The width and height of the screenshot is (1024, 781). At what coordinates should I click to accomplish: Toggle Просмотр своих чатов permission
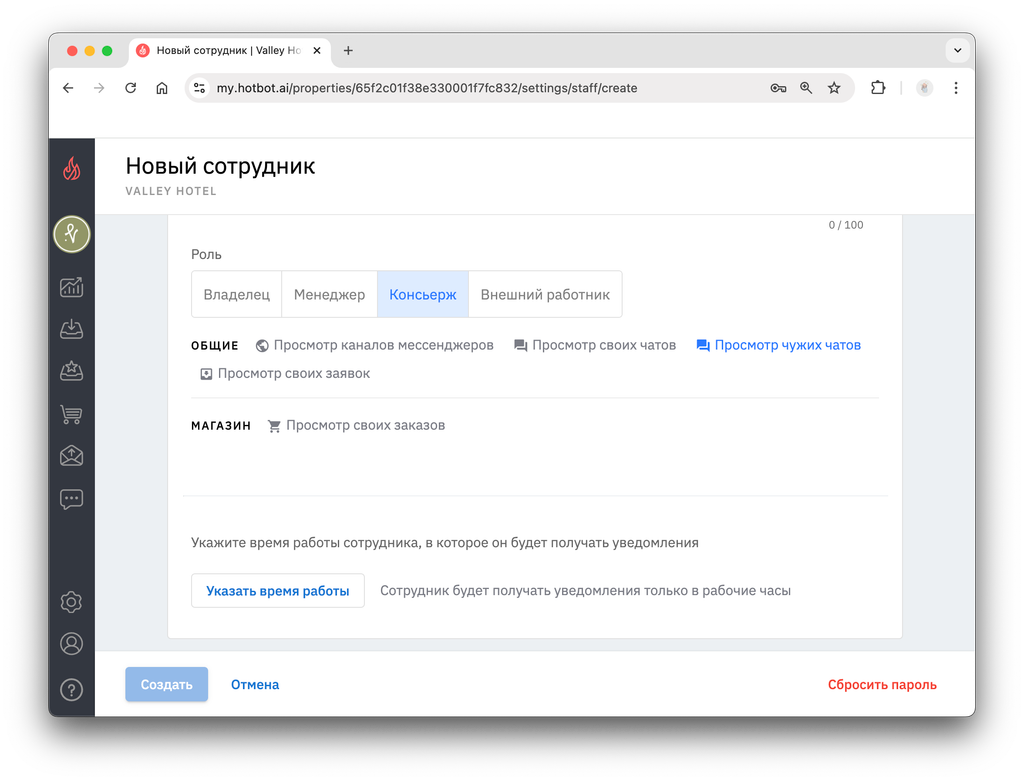[x=595, y=345]
